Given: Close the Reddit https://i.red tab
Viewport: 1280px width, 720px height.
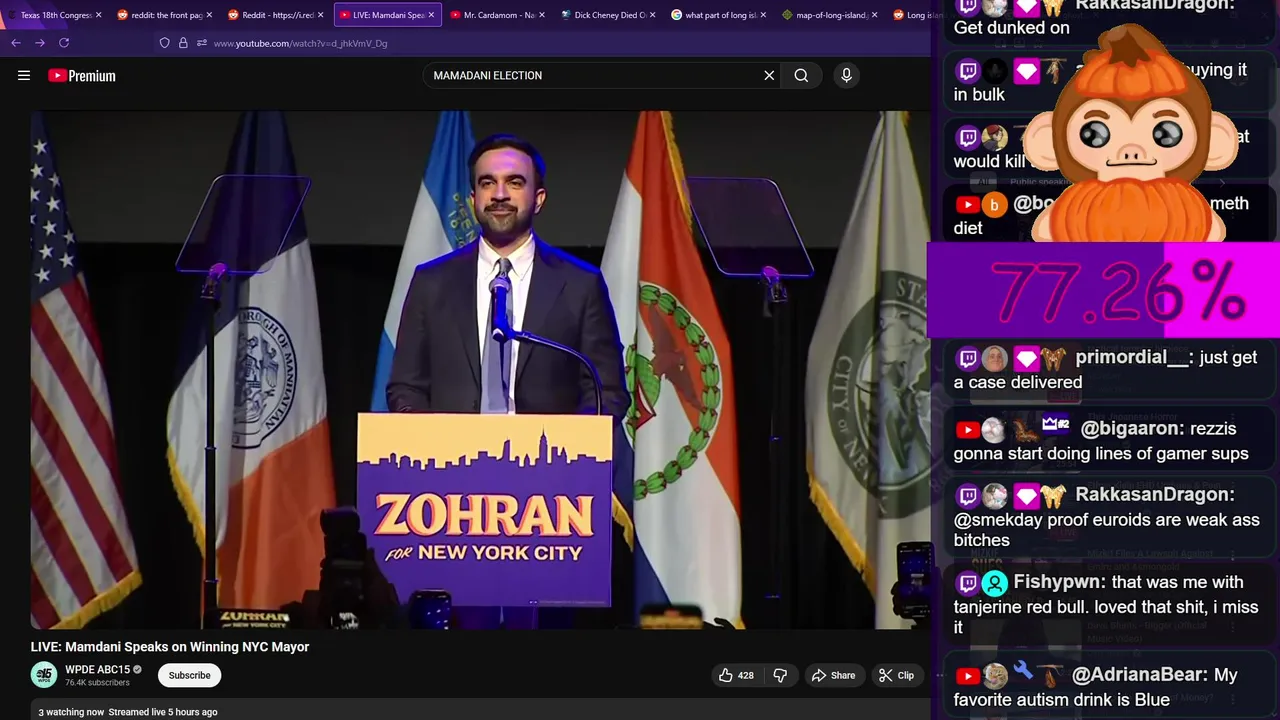Looking at the screenshot, I should click(320, 15).
